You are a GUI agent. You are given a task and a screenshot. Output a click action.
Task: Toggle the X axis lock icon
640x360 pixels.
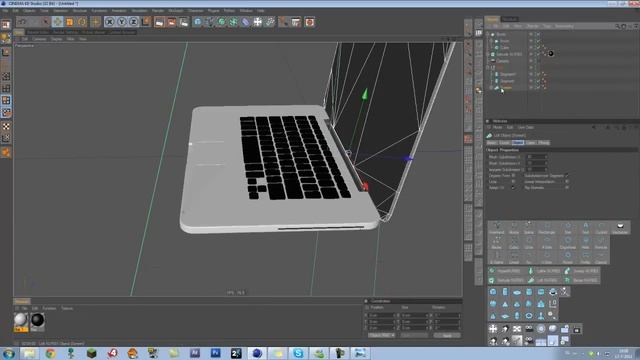(x=109, y=22)
